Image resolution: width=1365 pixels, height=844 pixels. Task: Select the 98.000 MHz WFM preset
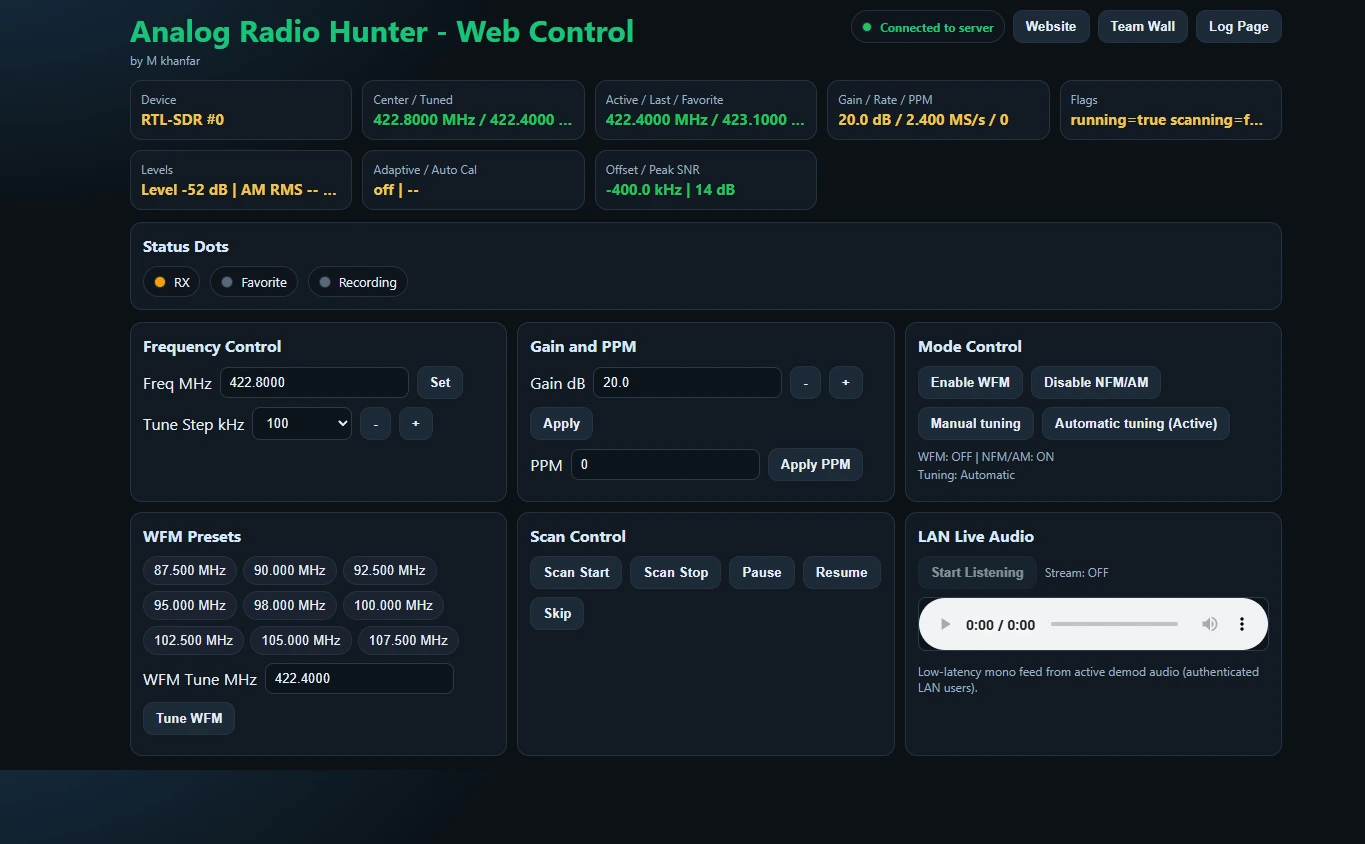tap(289, 606)
